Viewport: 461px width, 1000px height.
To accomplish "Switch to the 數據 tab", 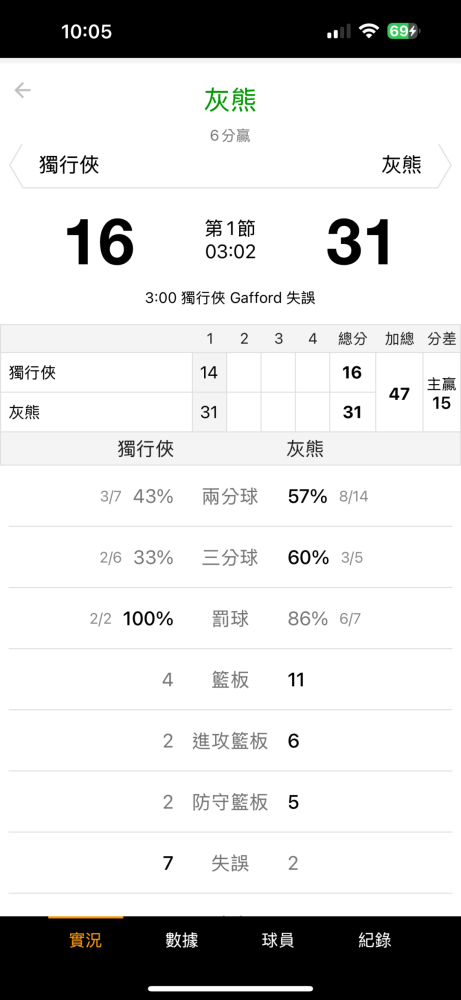I will click(182, 939).
